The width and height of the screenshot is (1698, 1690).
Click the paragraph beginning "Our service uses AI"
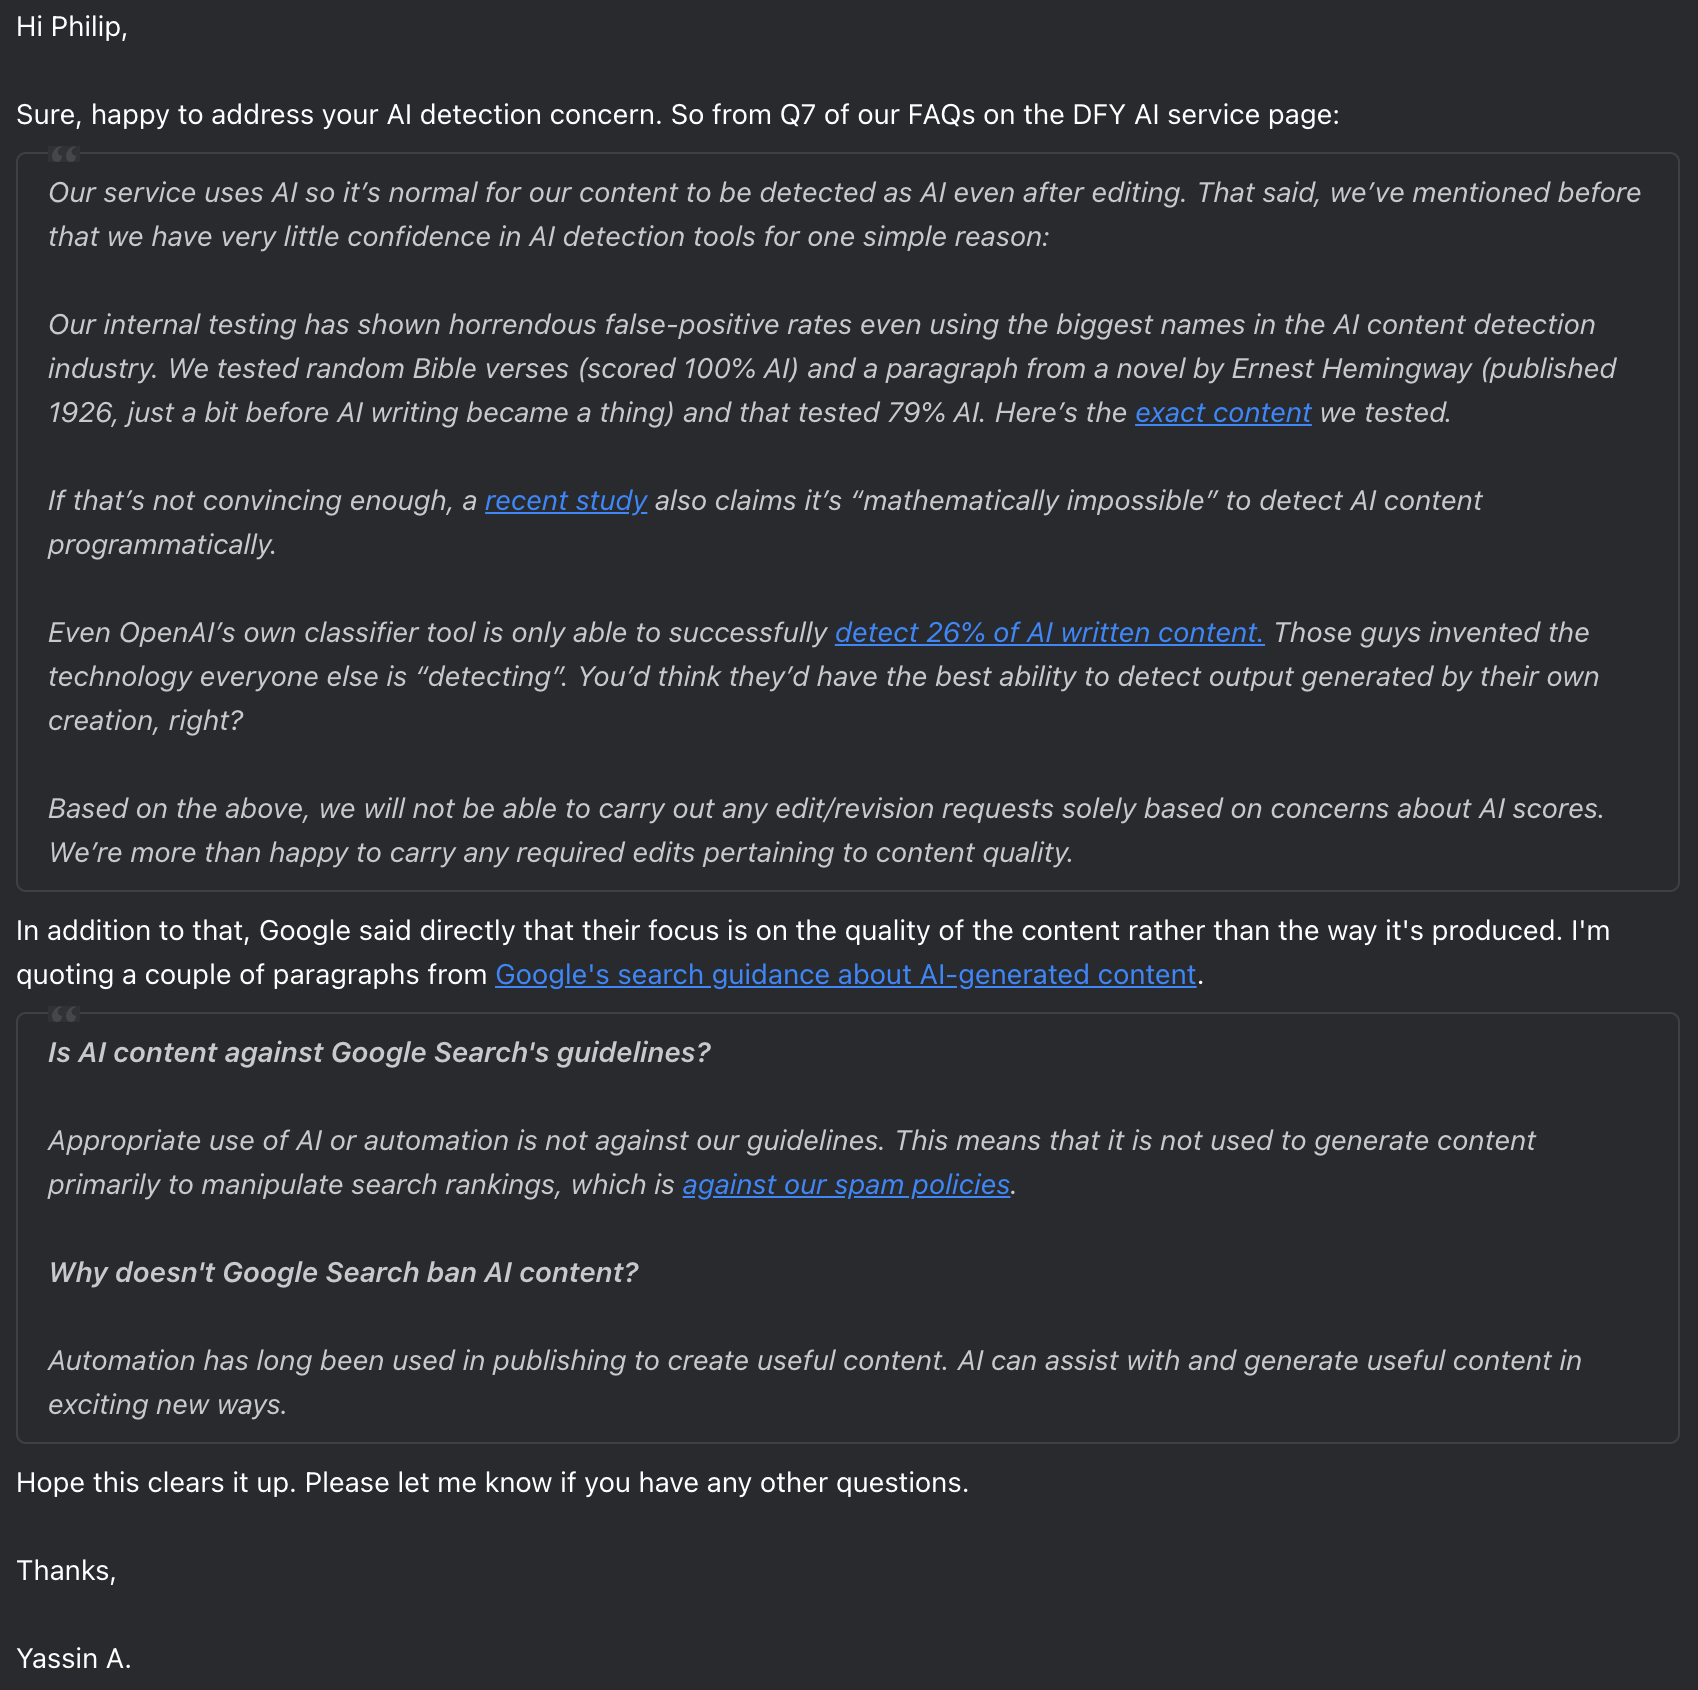[x=845, y=215]
